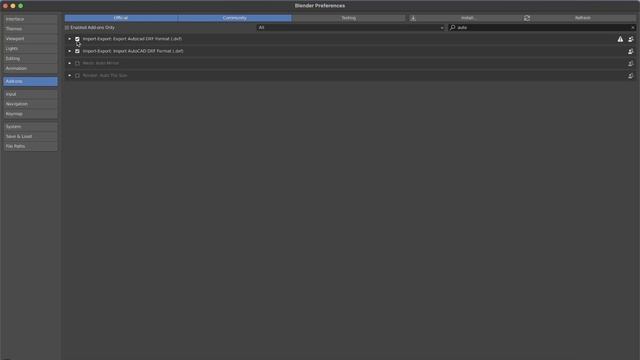Viewport: 640px width, 360px height.
Task: Open the Save & Load preferences section
Action: pos(30,136)
